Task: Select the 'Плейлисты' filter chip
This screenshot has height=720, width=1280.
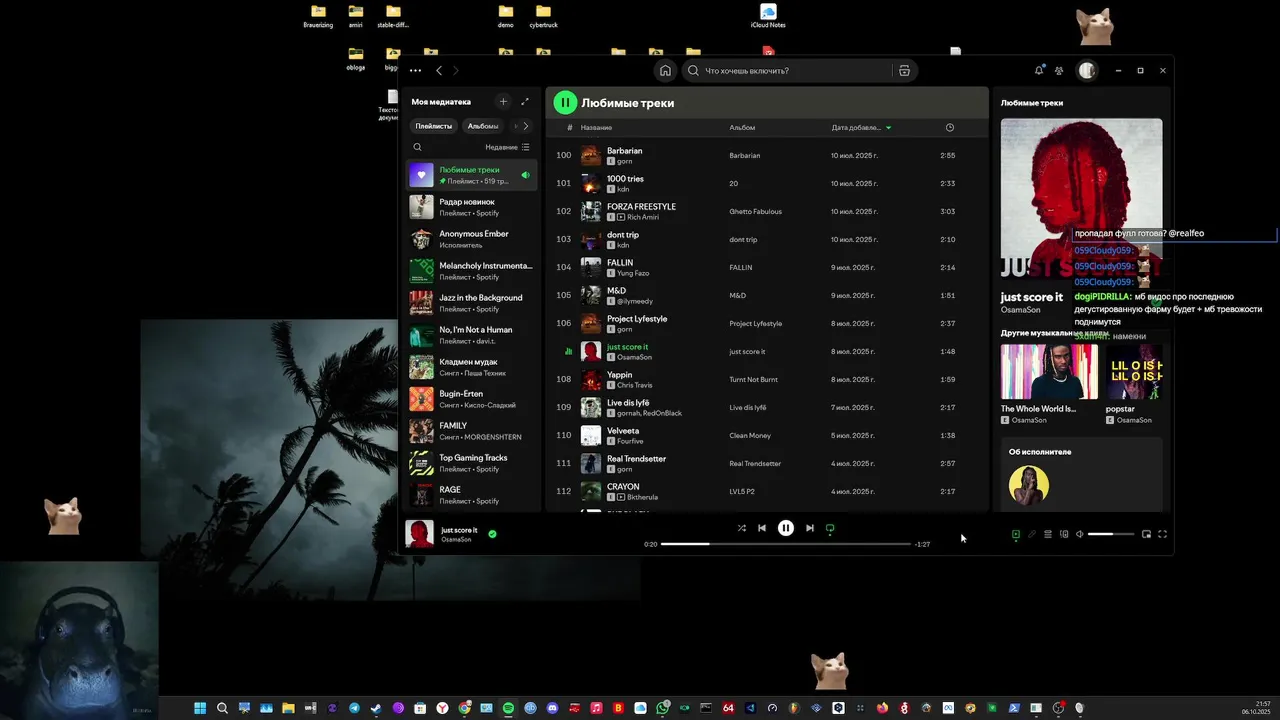Action: (434, 126)
